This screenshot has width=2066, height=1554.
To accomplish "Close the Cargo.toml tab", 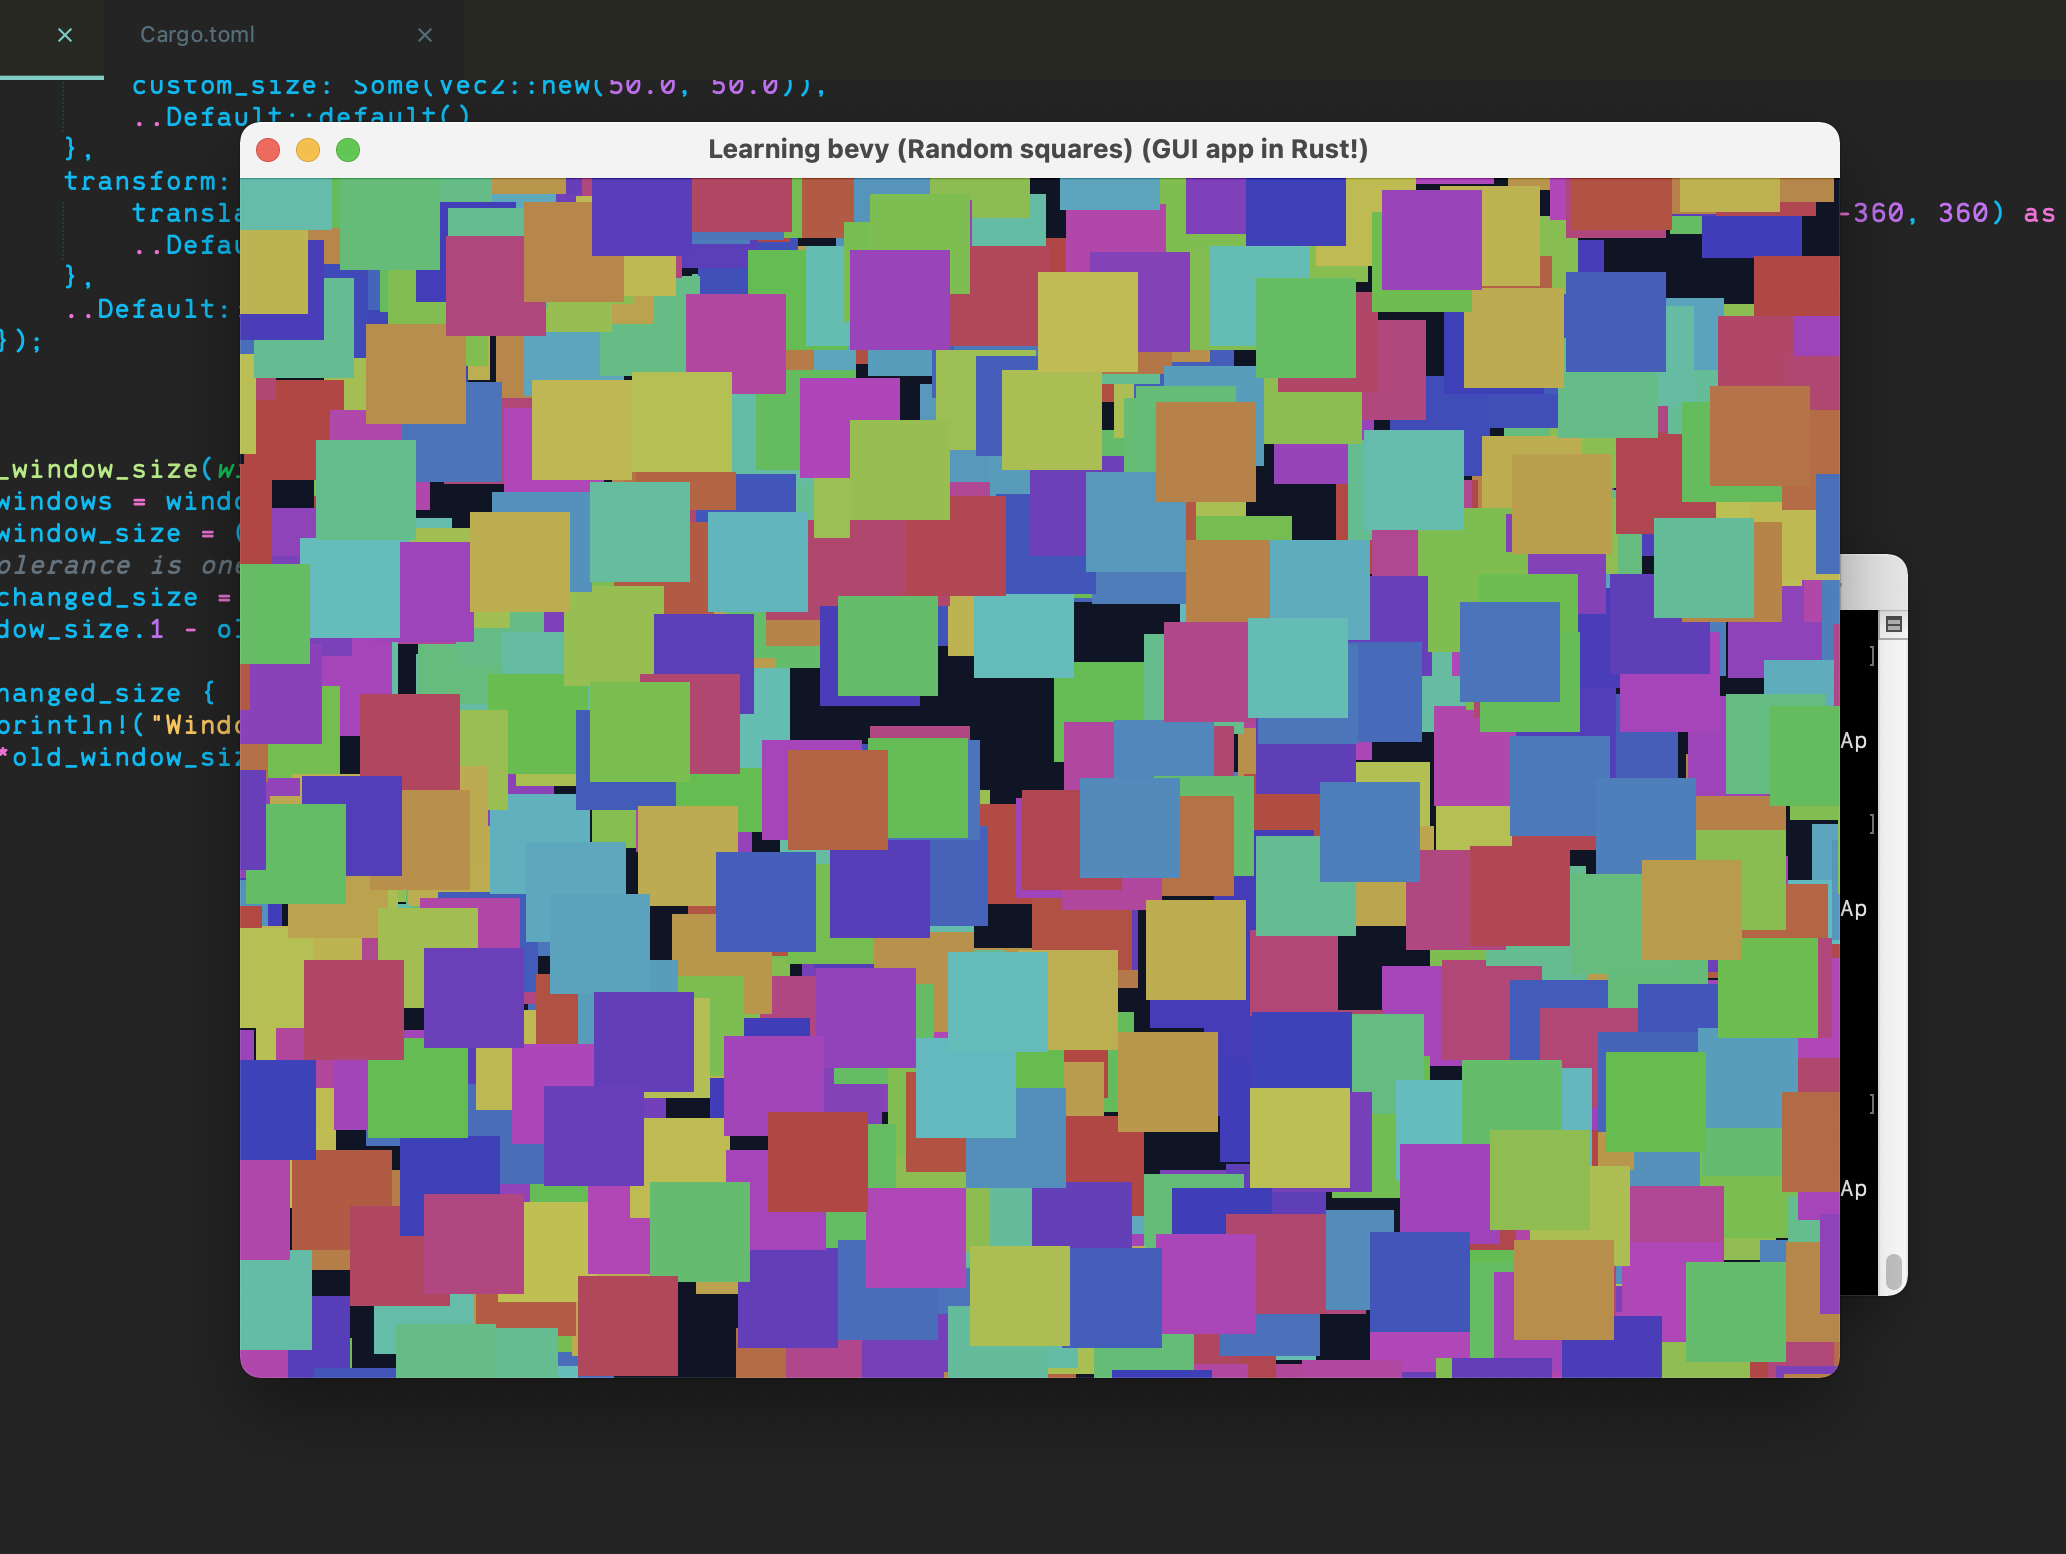I will (x=425, y=35).
